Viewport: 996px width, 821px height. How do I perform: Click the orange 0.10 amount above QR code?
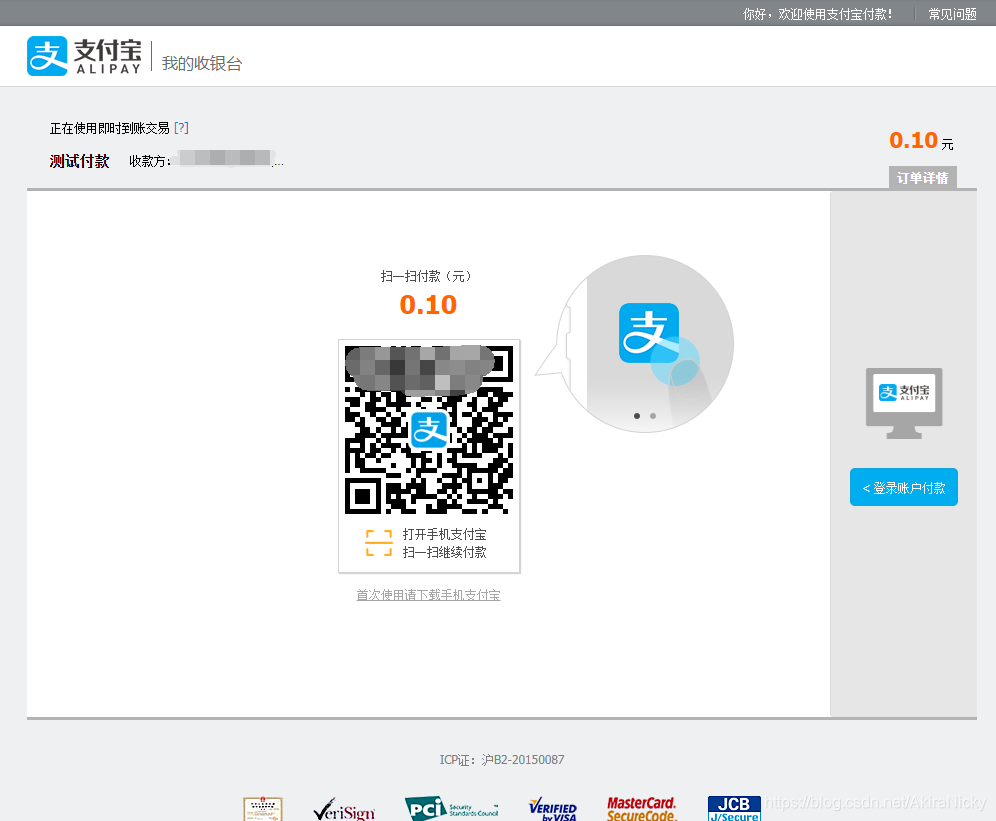pos(428,305)
